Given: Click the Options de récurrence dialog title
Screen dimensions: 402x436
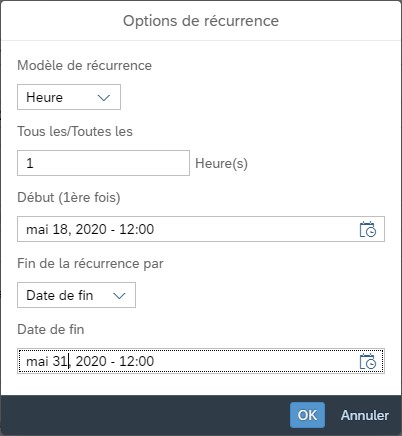Looking at the screenshot, I should (x=201, y=21).
